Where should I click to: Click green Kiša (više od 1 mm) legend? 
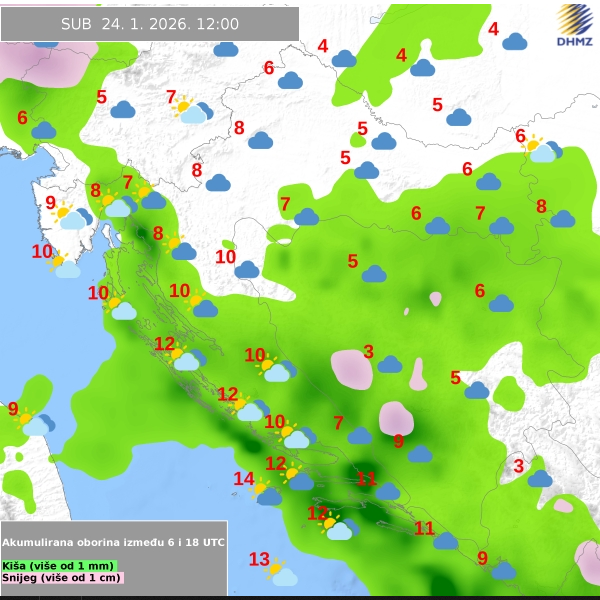(x=60, y=566)
